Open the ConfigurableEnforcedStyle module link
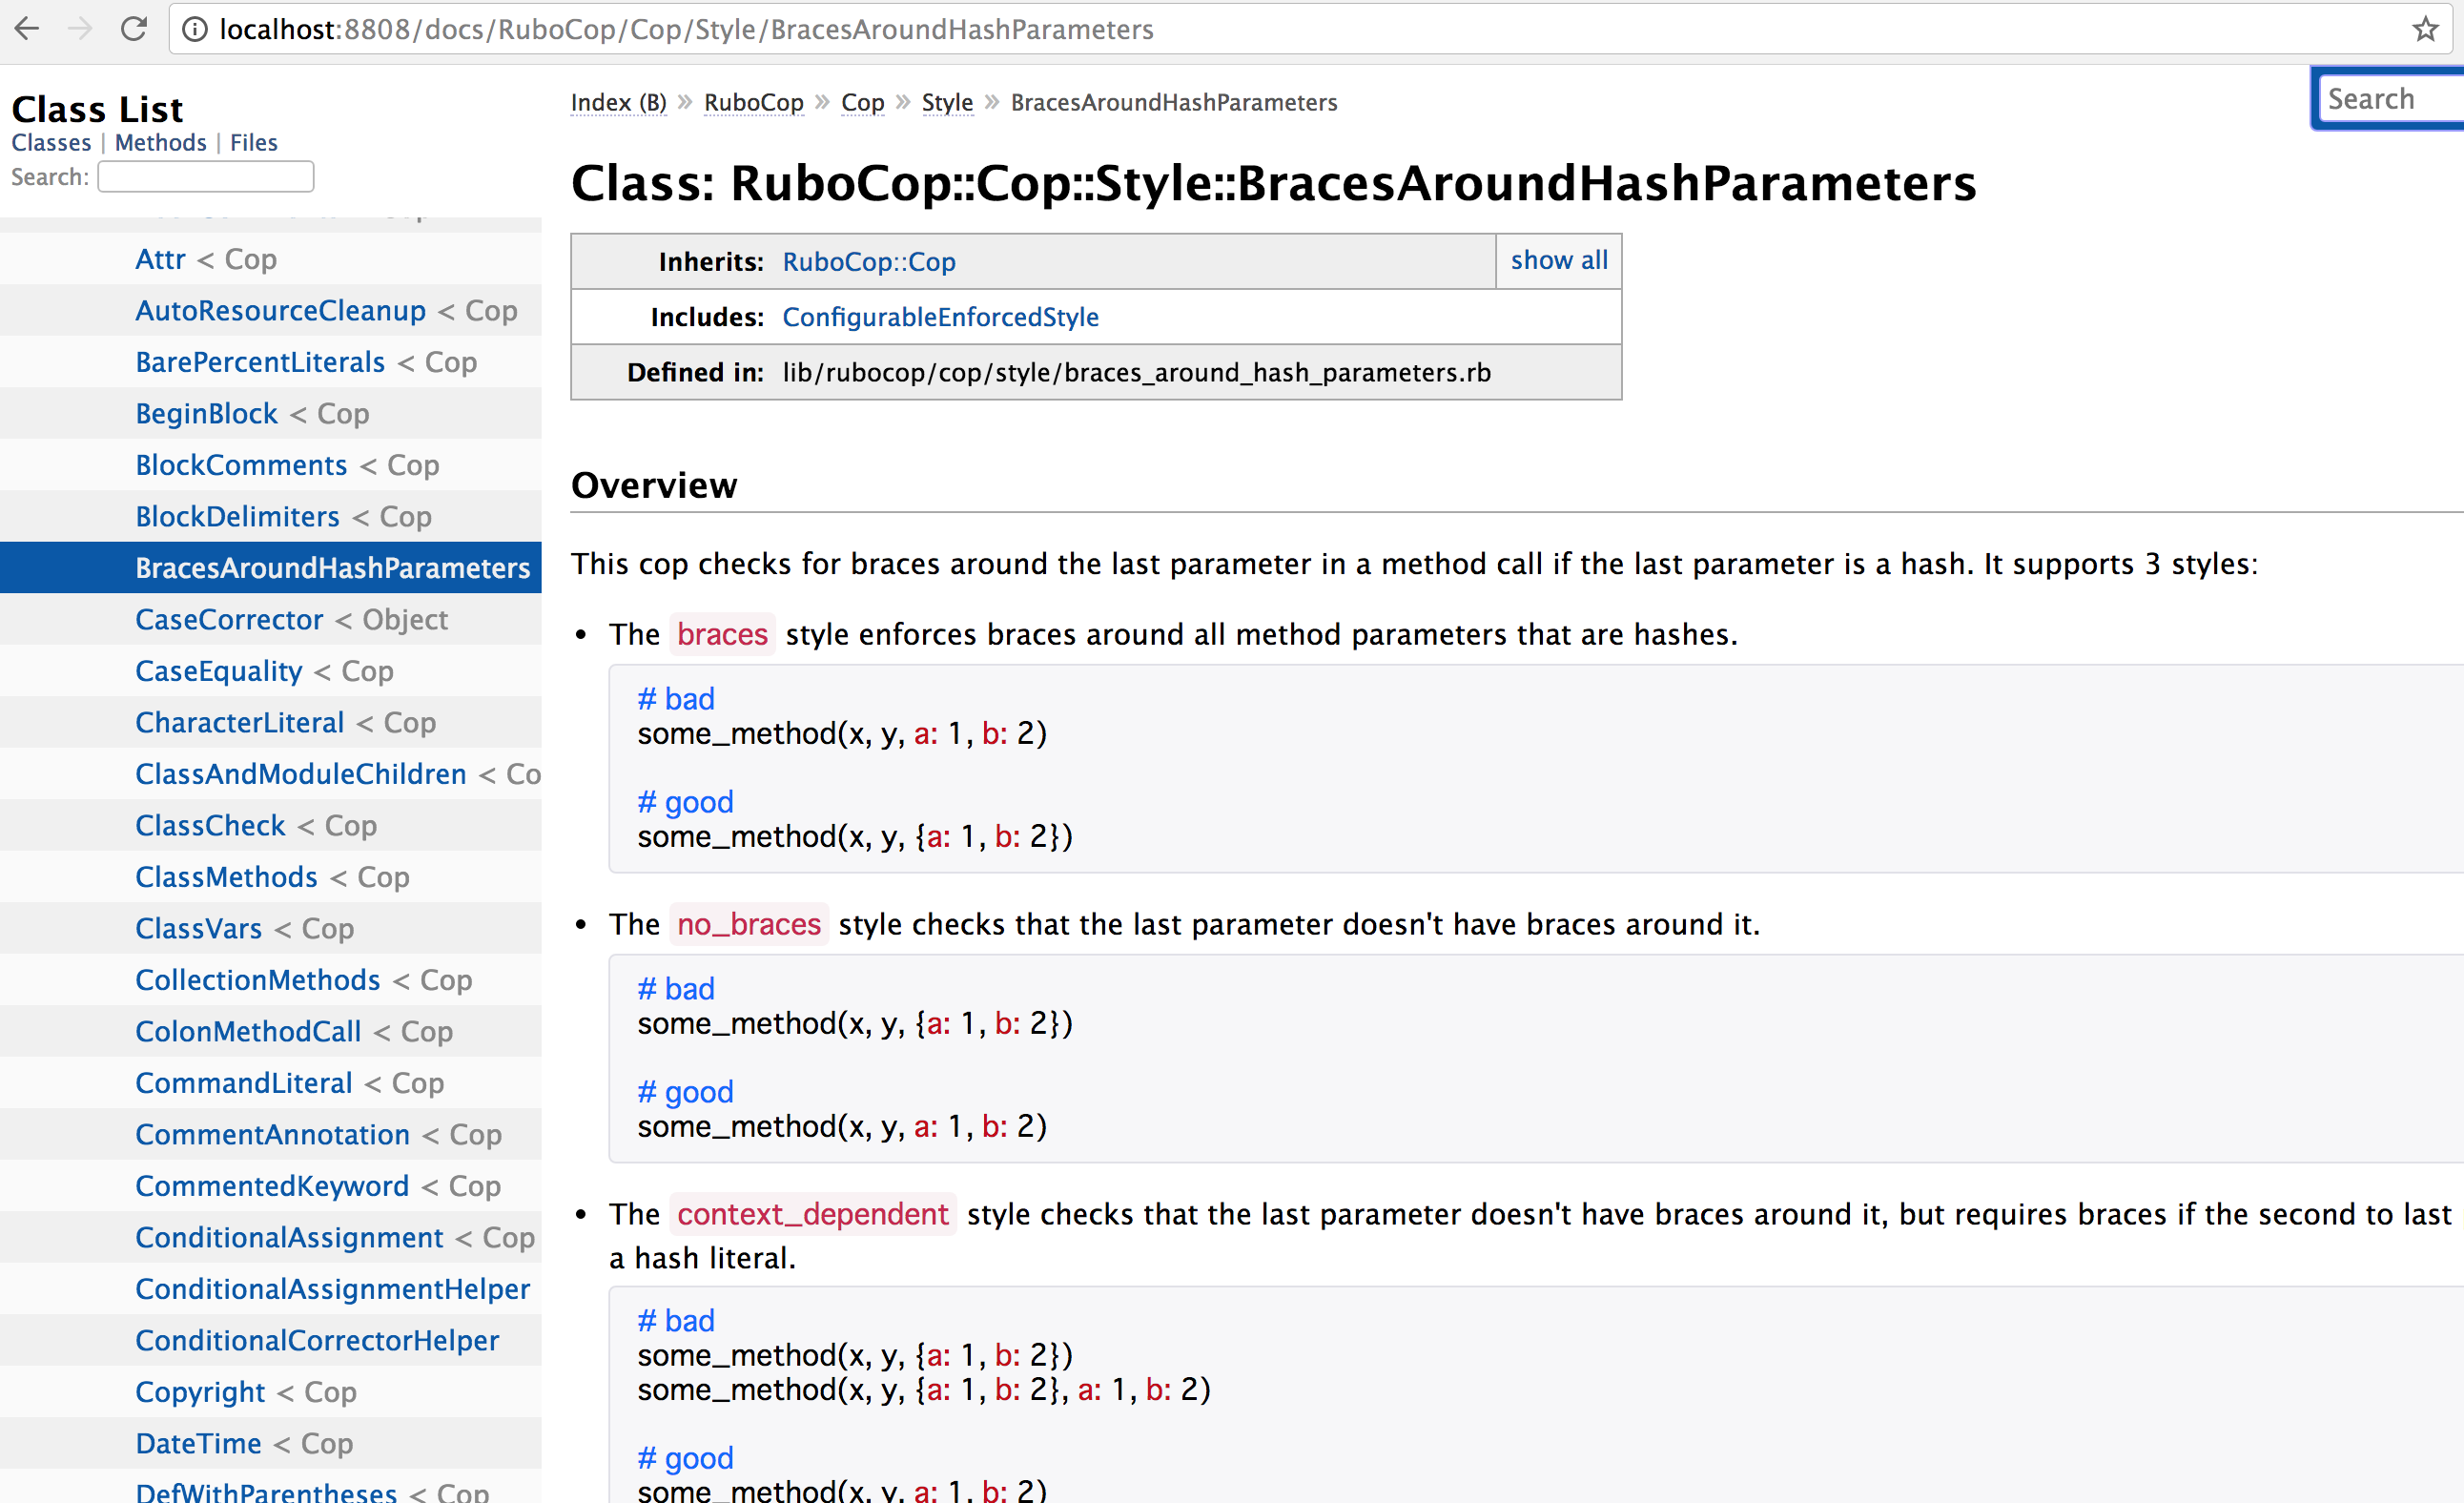Viewport: 2464px width, 1503px height. [x=939, y=317]
